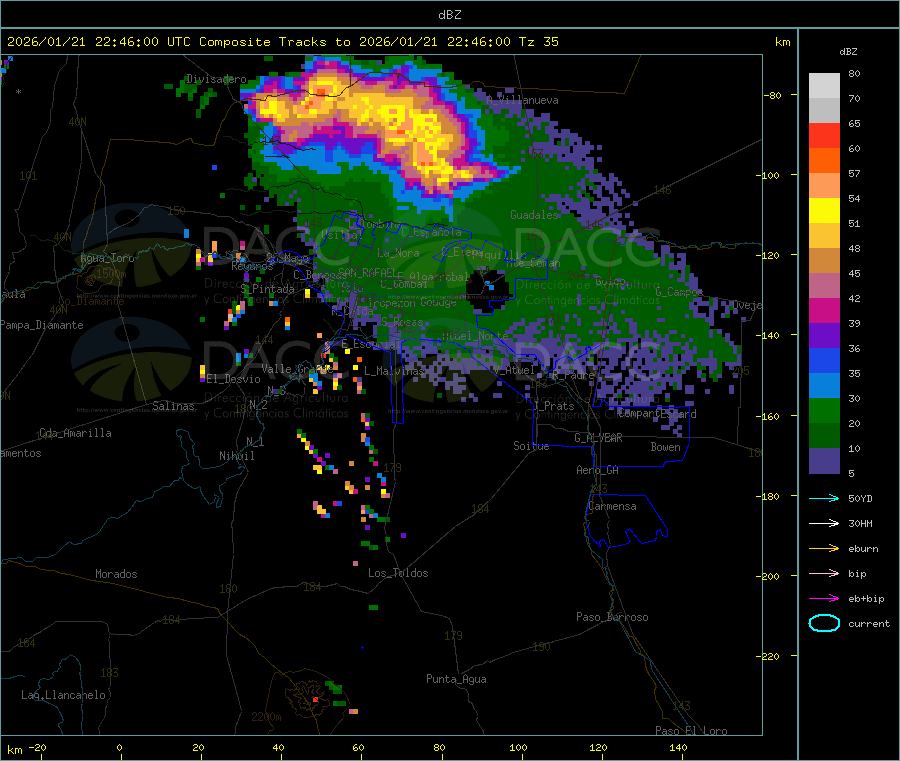The width and height of the screenshot is (900, 761).
Task: Click the El_Desvio map label
Action: point(234,379)
